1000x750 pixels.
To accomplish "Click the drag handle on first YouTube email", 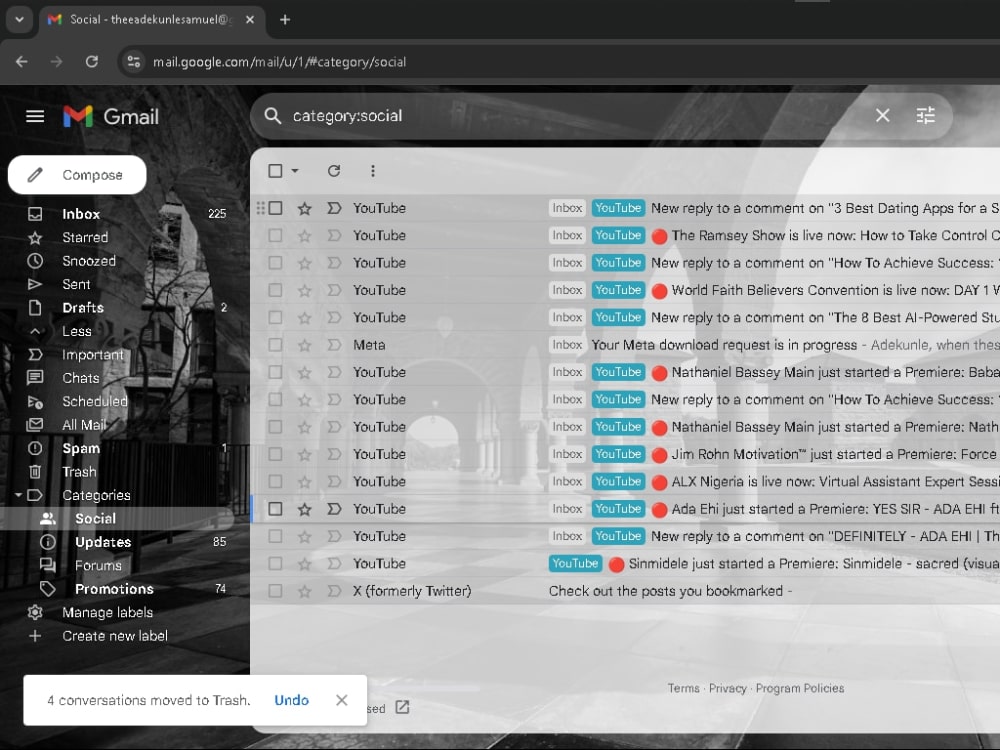I will (260, 208).
